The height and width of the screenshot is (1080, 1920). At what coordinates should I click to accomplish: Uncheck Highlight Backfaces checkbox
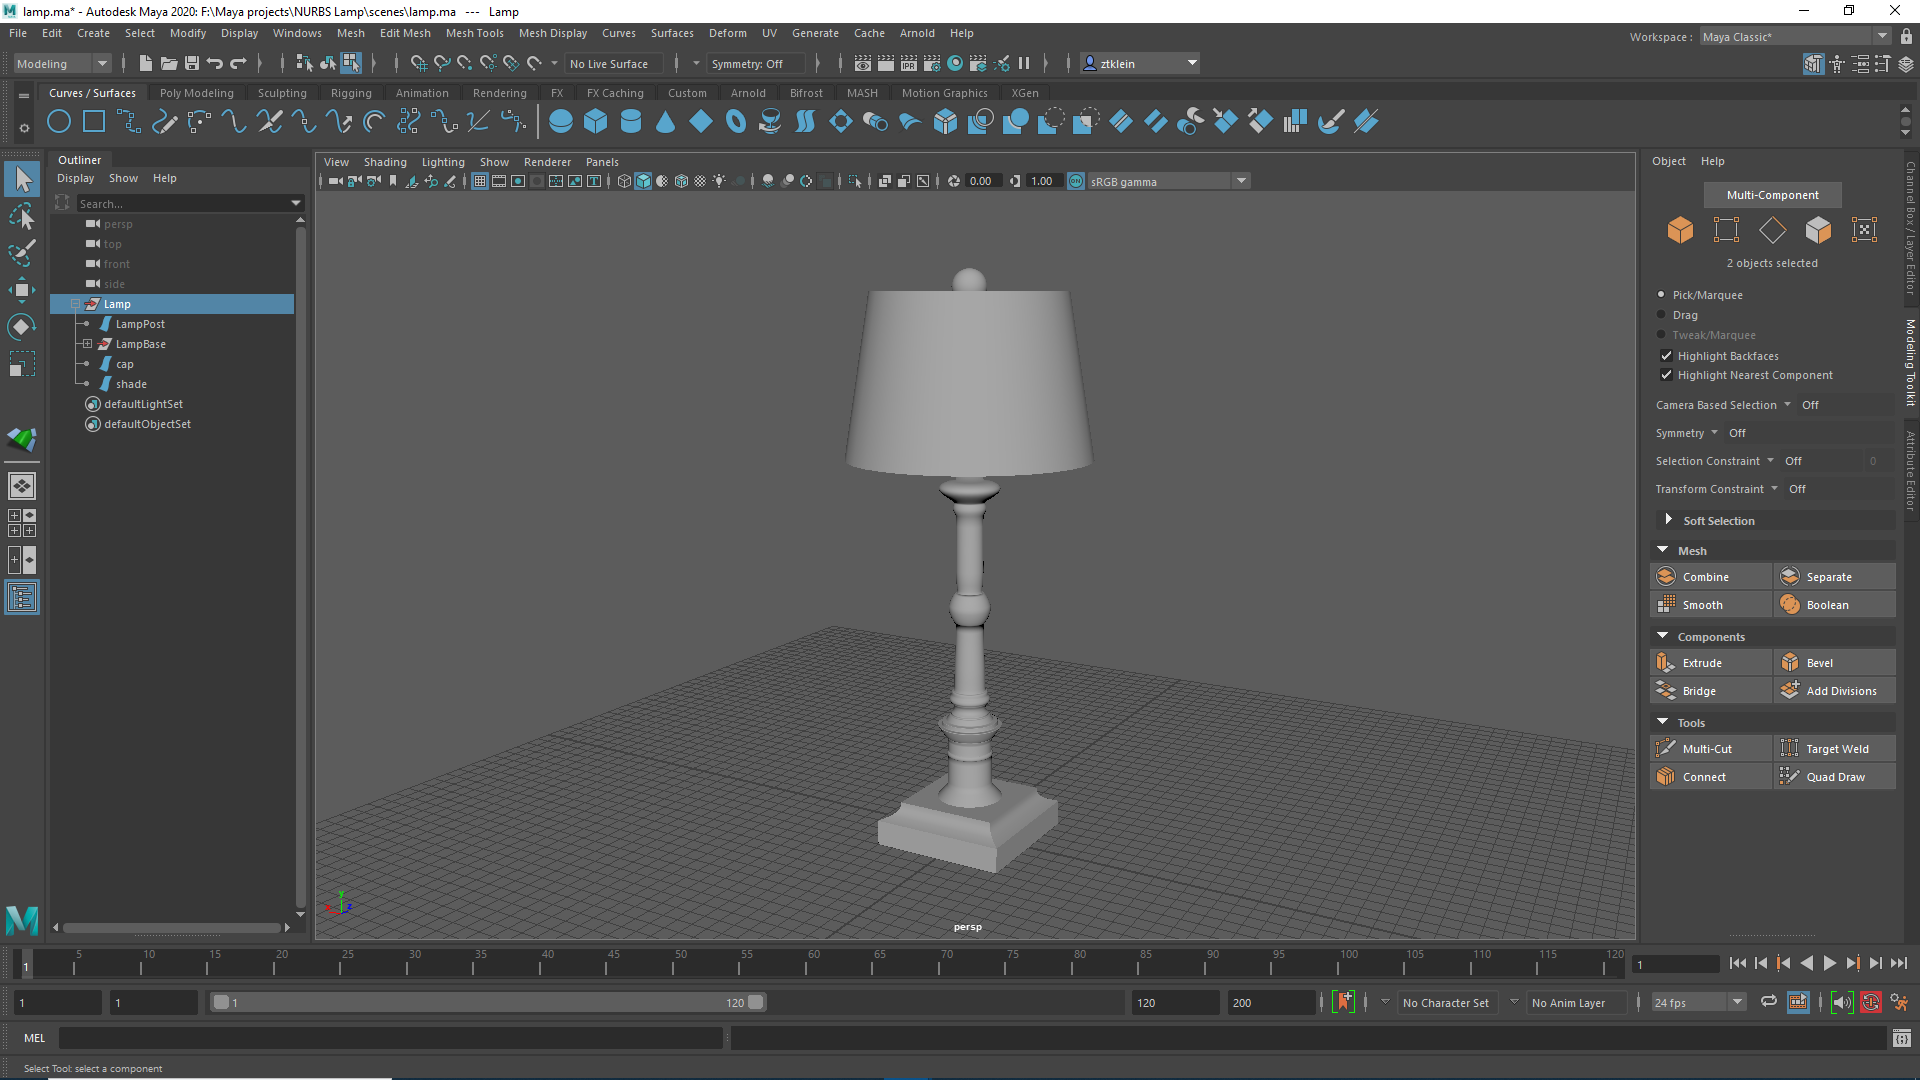pos(1666,356)
